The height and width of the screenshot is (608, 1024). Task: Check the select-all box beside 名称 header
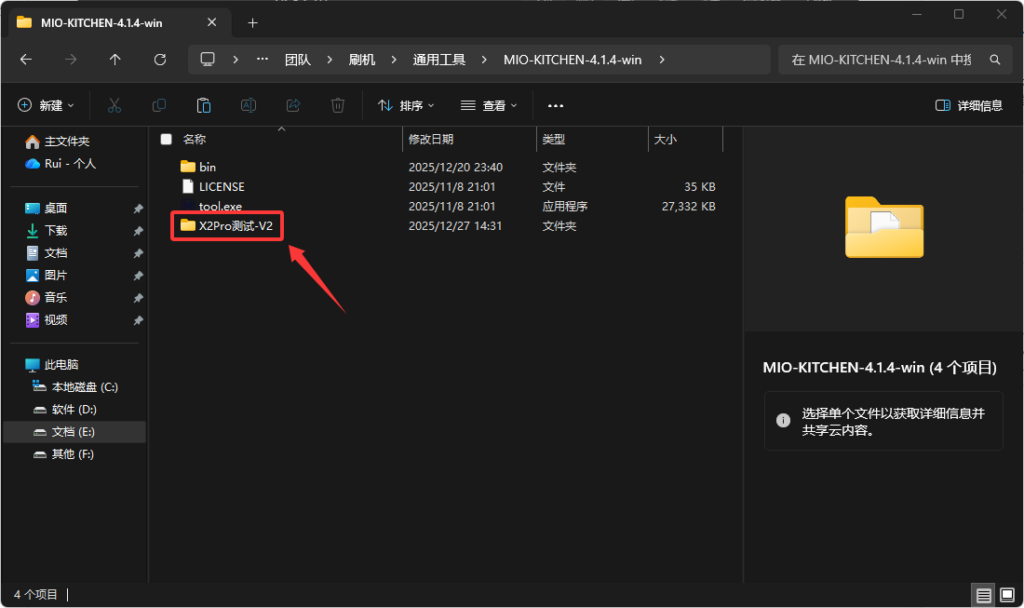coord(166,138)
